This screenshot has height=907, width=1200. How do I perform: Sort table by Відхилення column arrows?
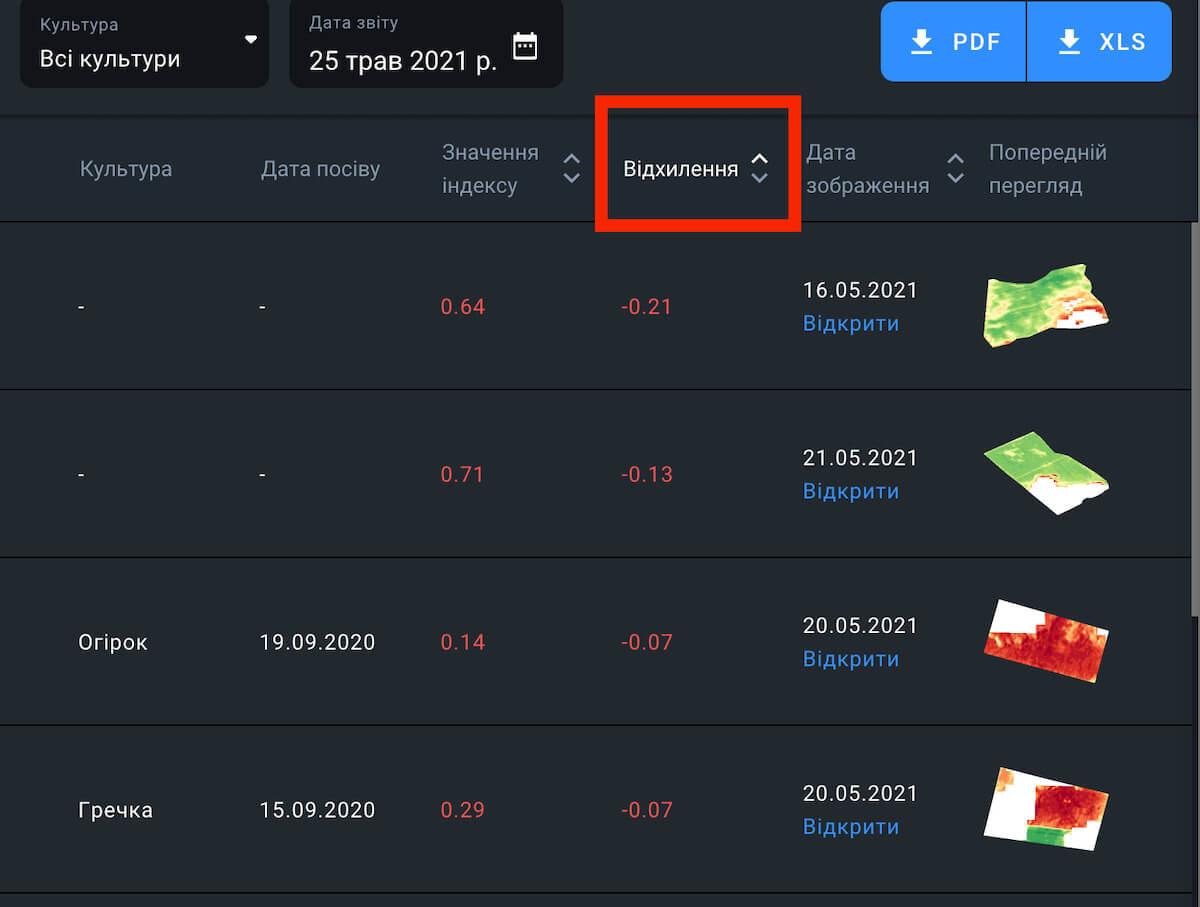tap(760, 169)
